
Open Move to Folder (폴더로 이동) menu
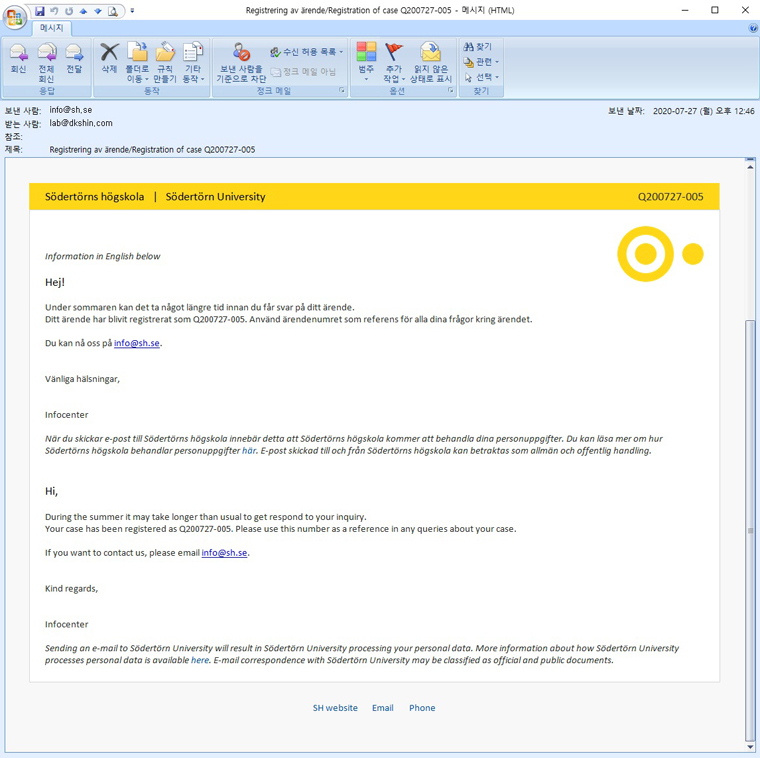point(138,62)
